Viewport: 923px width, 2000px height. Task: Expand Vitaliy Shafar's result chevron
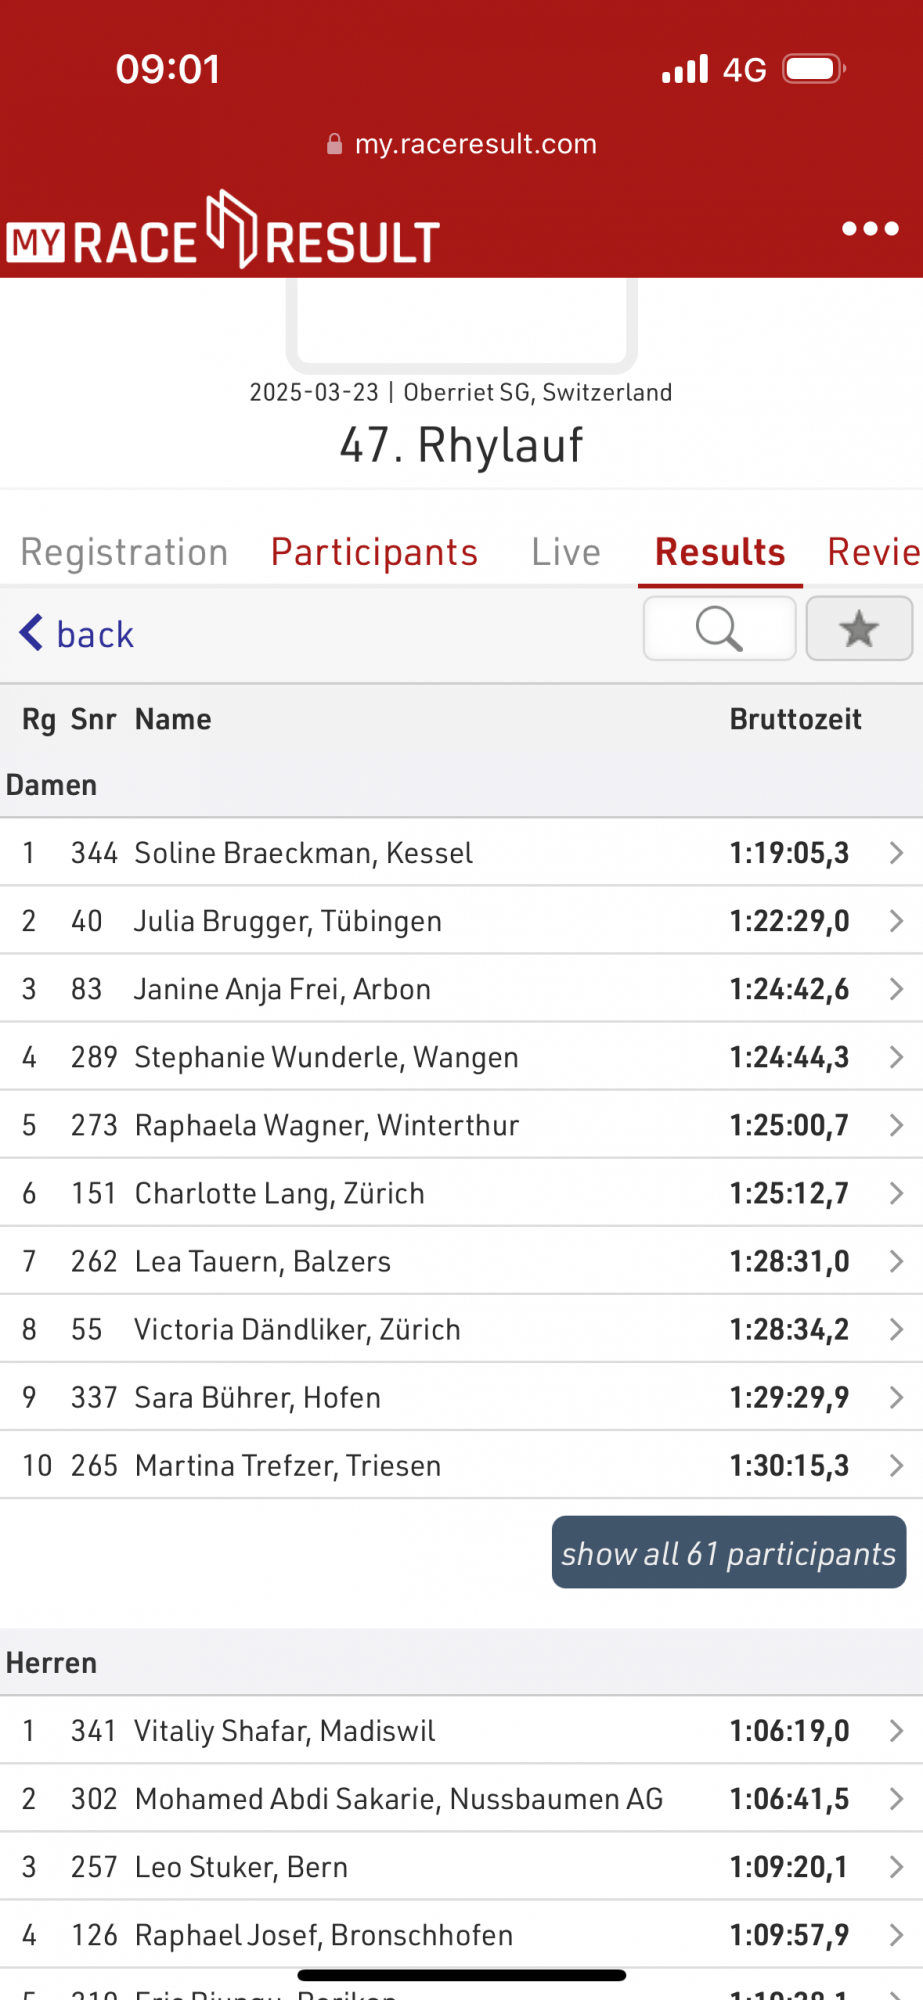pyautogui.click(x=895, y=1731)
